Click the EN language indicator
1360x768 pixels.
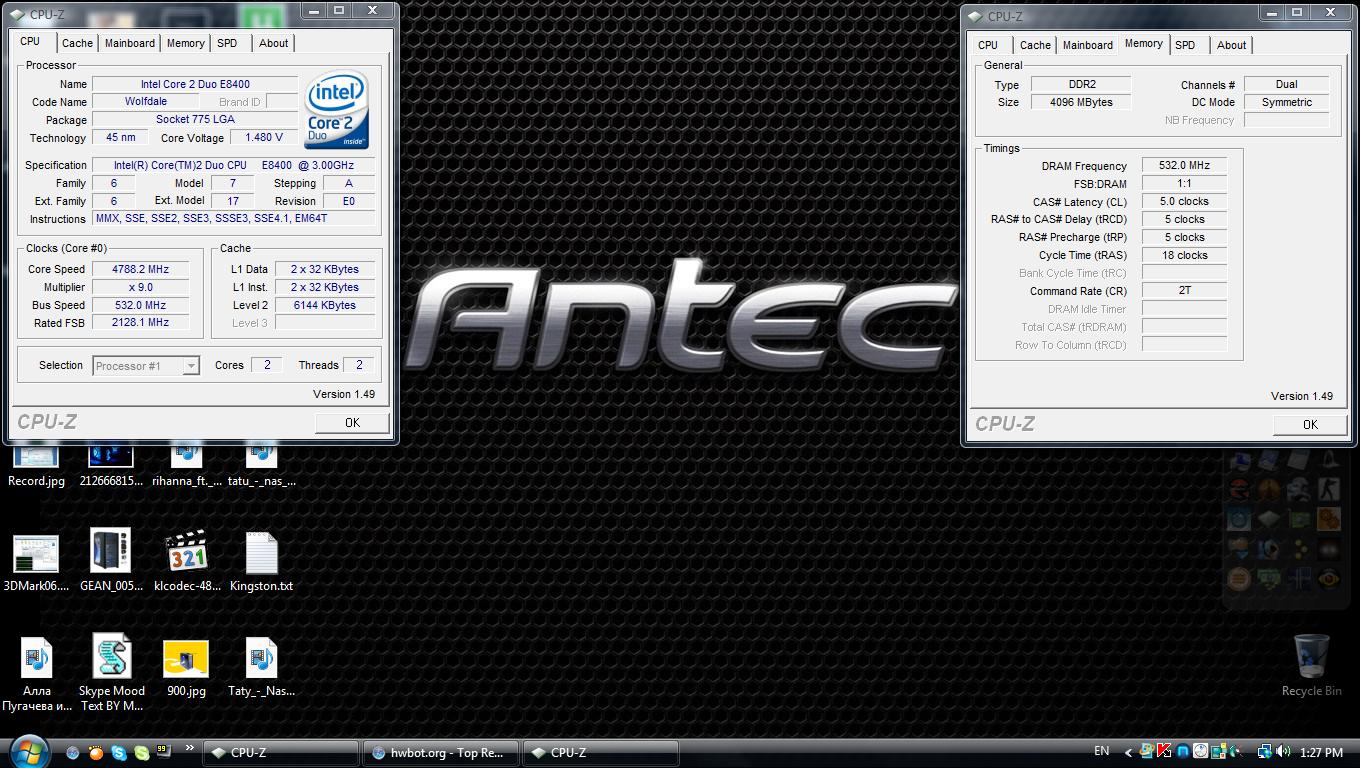click(1102, 751)
